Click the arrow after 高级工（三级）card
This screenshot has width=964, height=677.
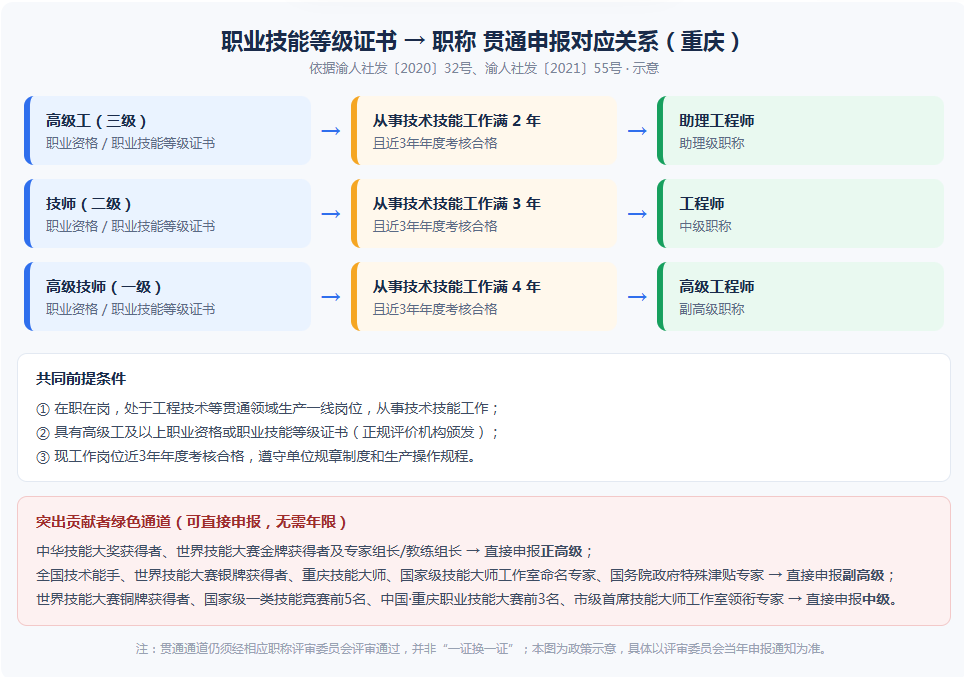[331, 131]
